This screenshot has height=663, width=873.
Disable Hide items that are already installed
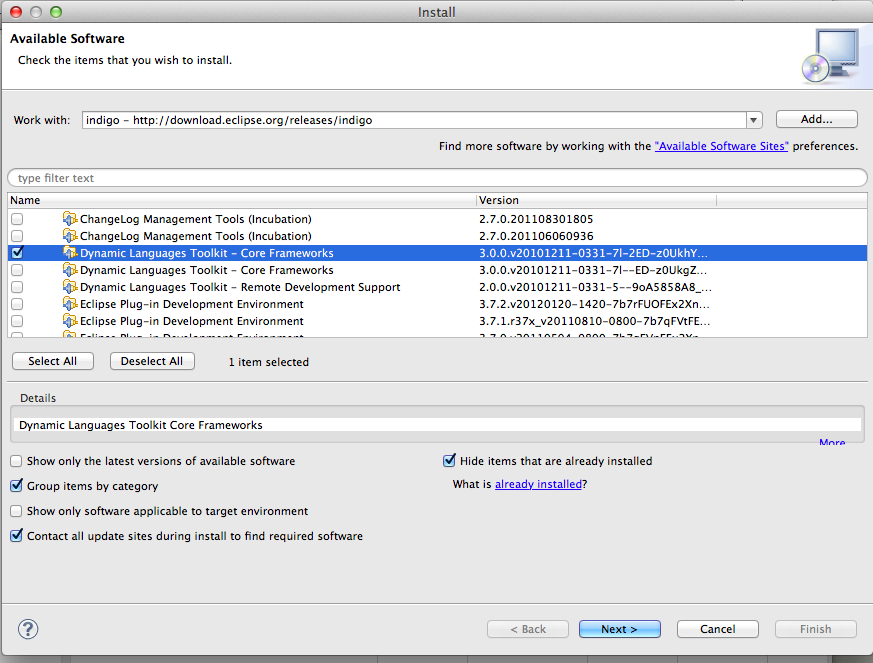(x=449, y=460)
